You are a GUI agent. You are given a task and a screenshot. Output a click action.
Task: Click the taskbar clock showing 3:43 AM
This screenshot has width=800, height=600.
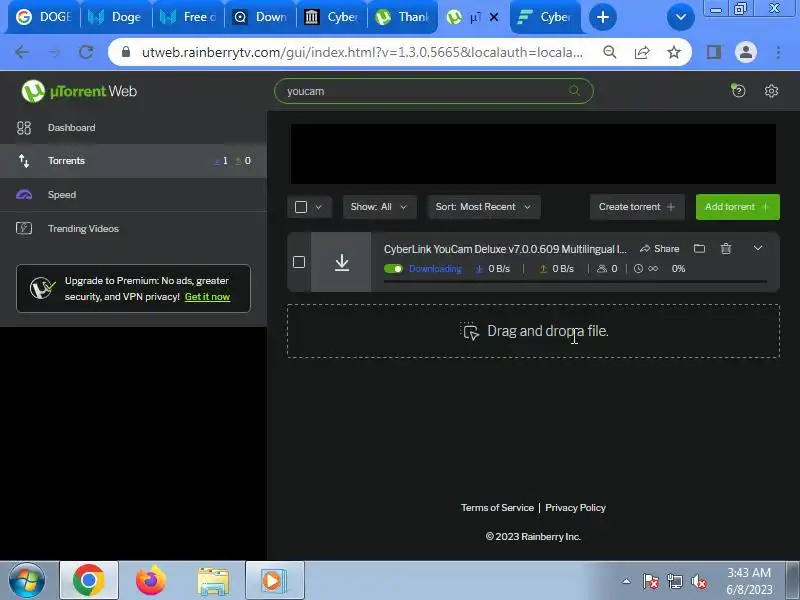click(x=749, y=581)
